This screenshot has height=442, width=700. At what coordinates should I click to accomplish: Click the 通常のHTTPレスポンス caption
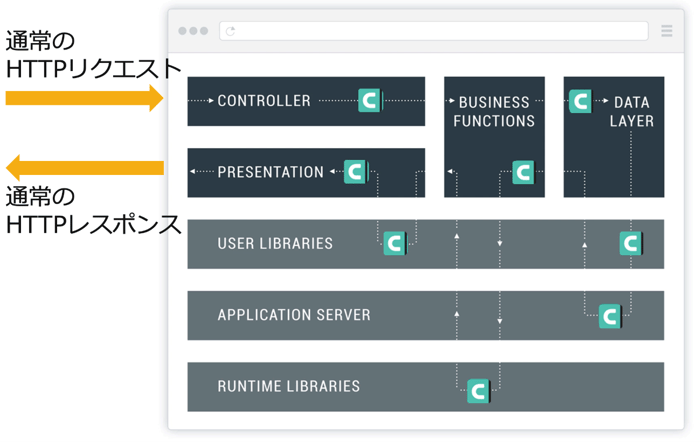(x=93, y=210)
